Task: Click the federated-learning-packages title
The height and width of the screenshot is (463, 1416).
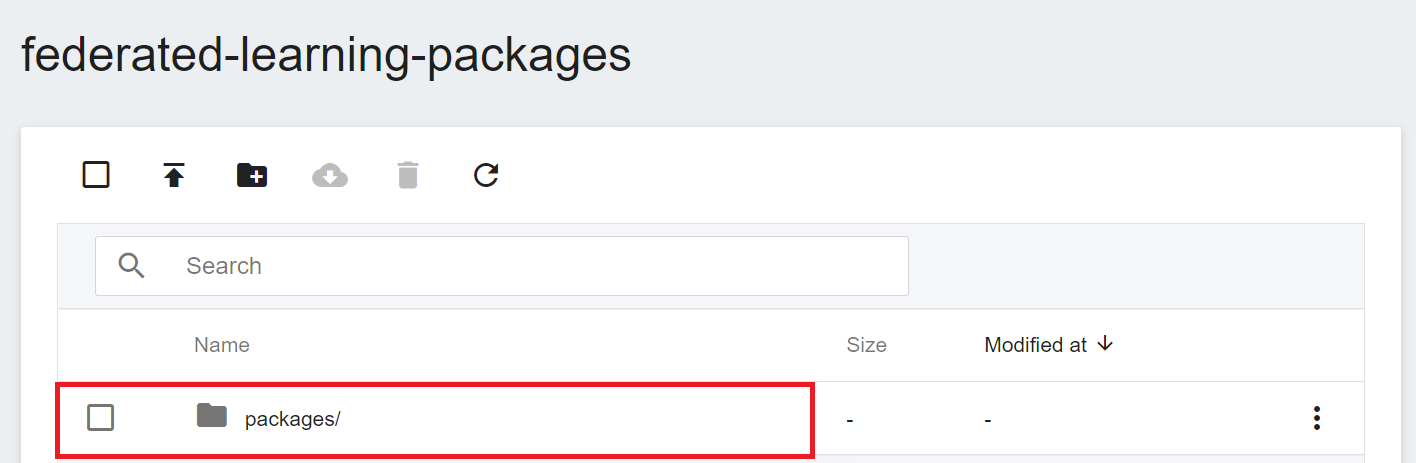Action: coord(327,55)
